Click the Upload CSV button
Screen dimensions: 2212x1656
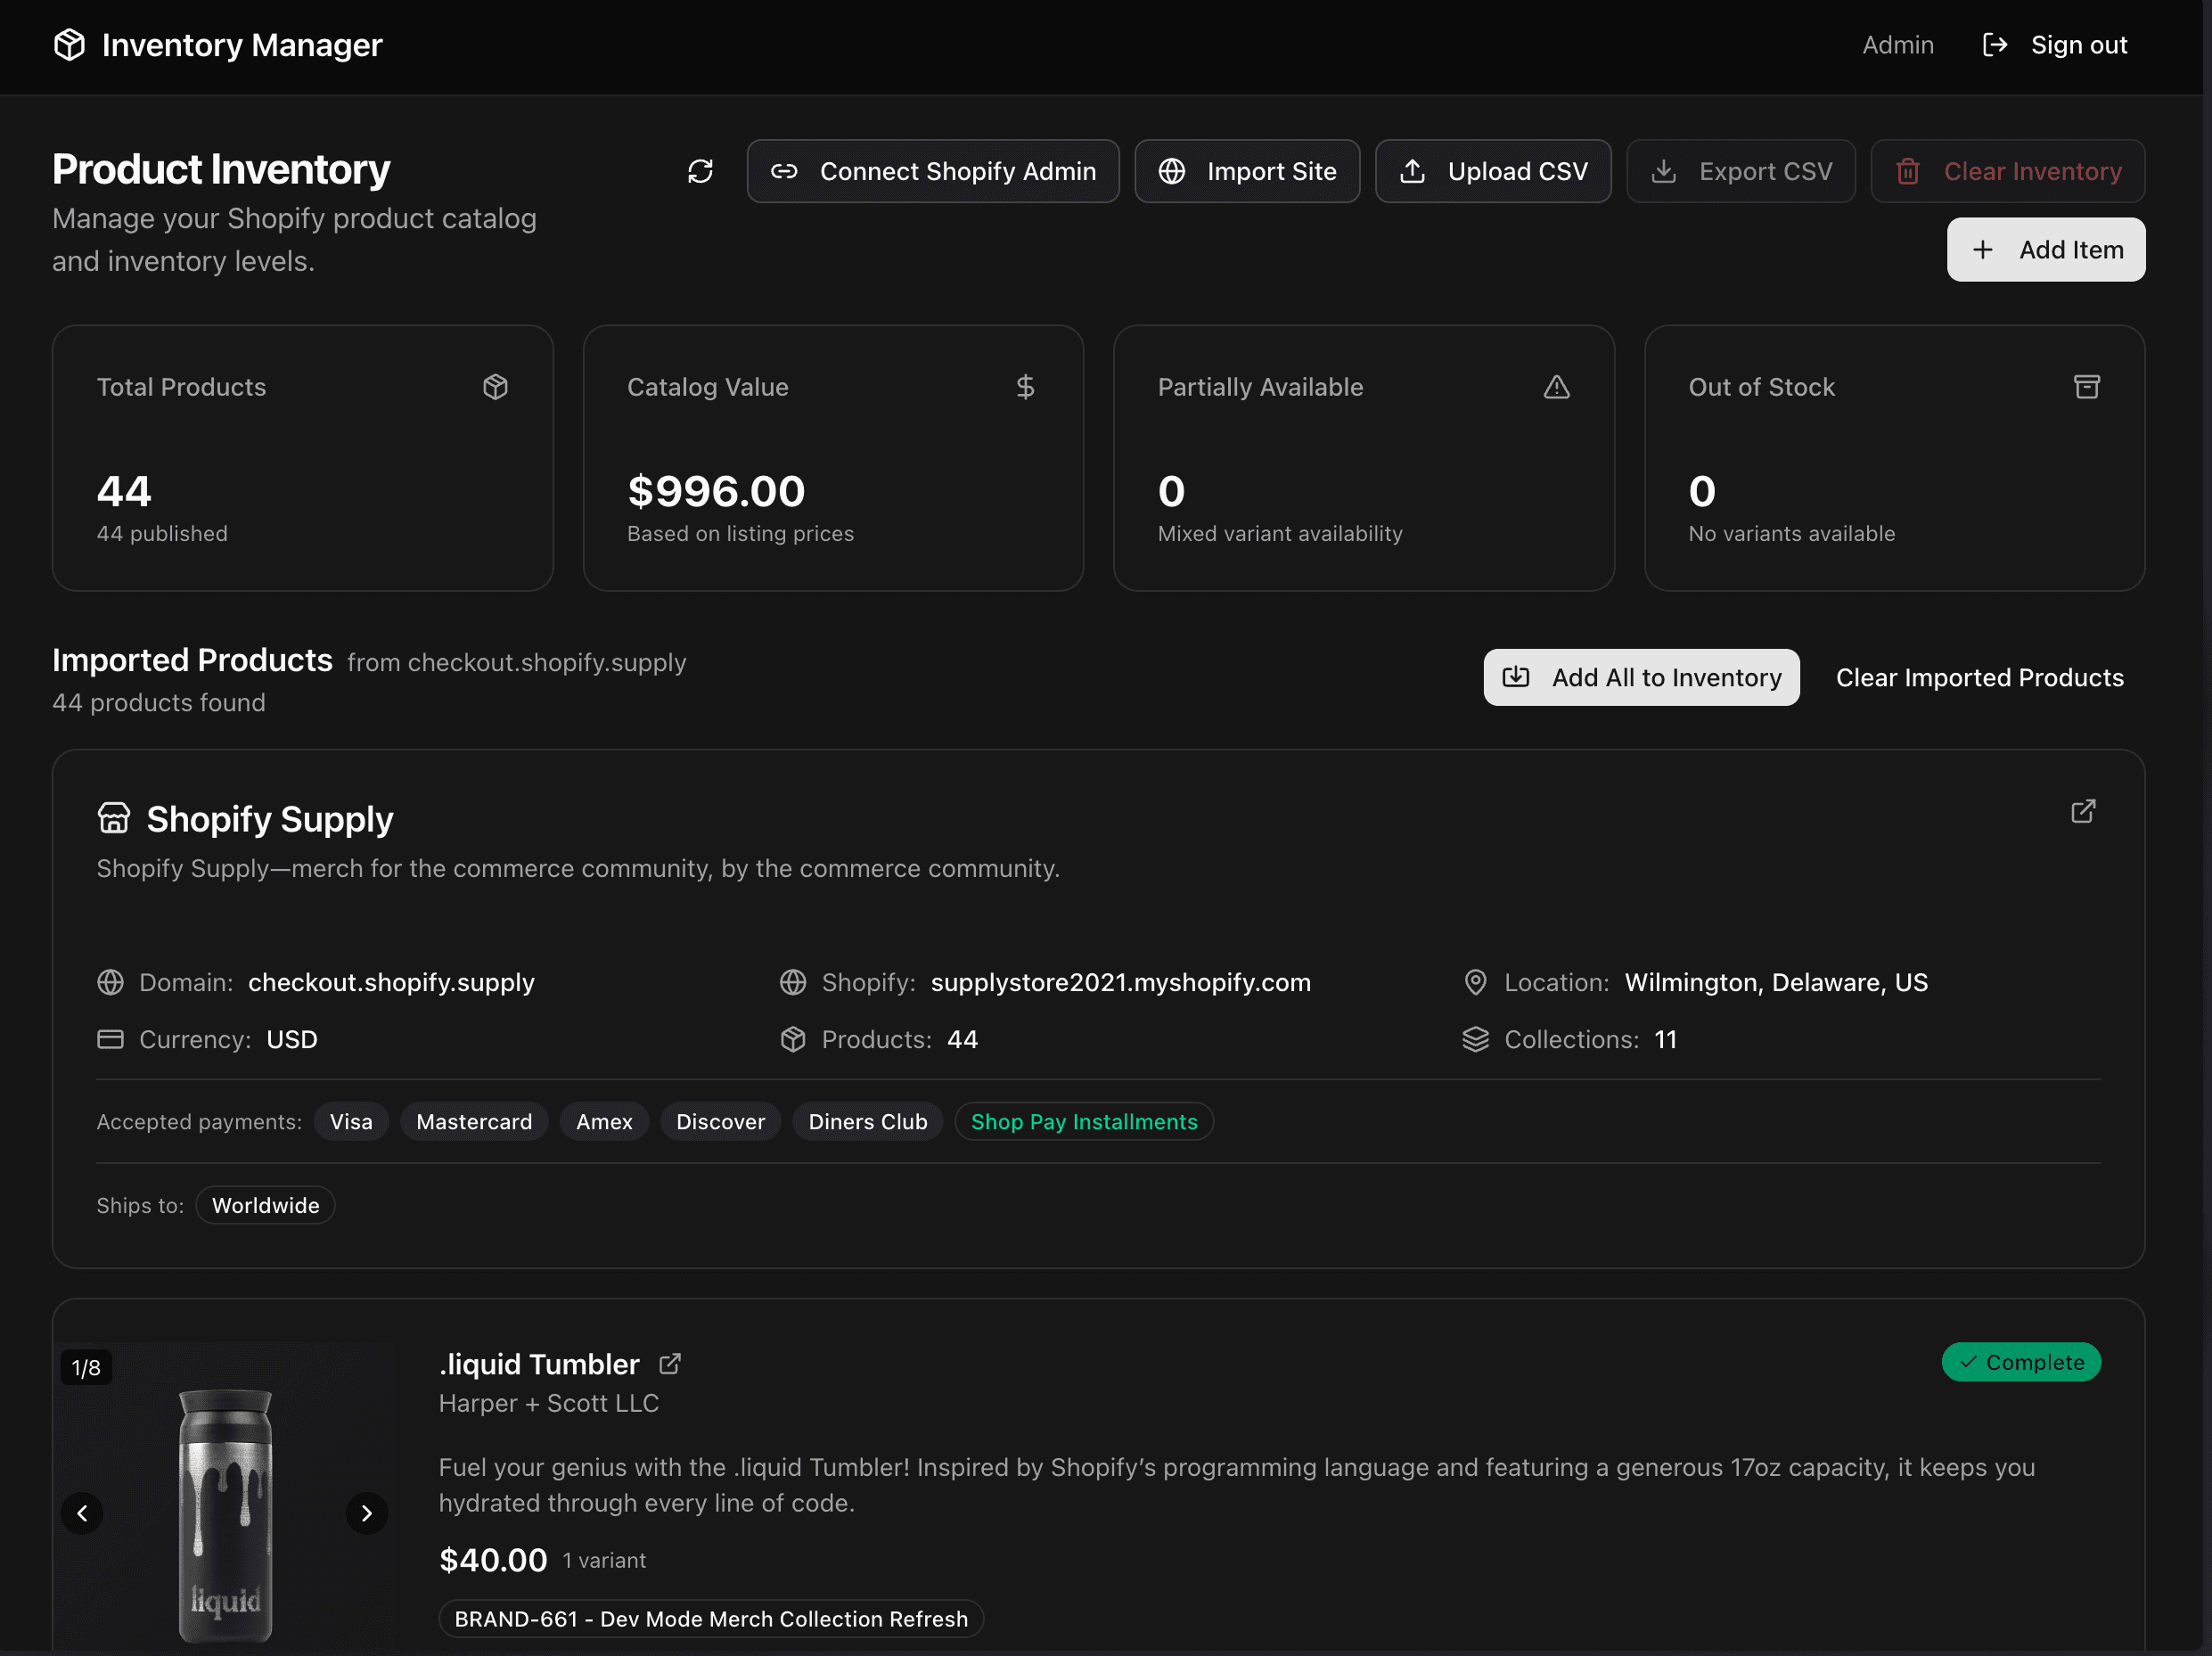point(1493,171)
